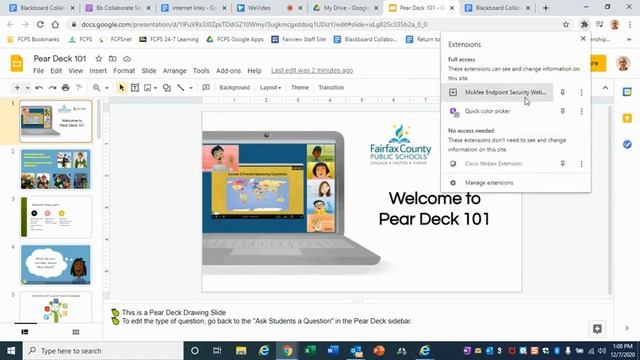
Task: Click the Windows search box
Action: (103, 351)
